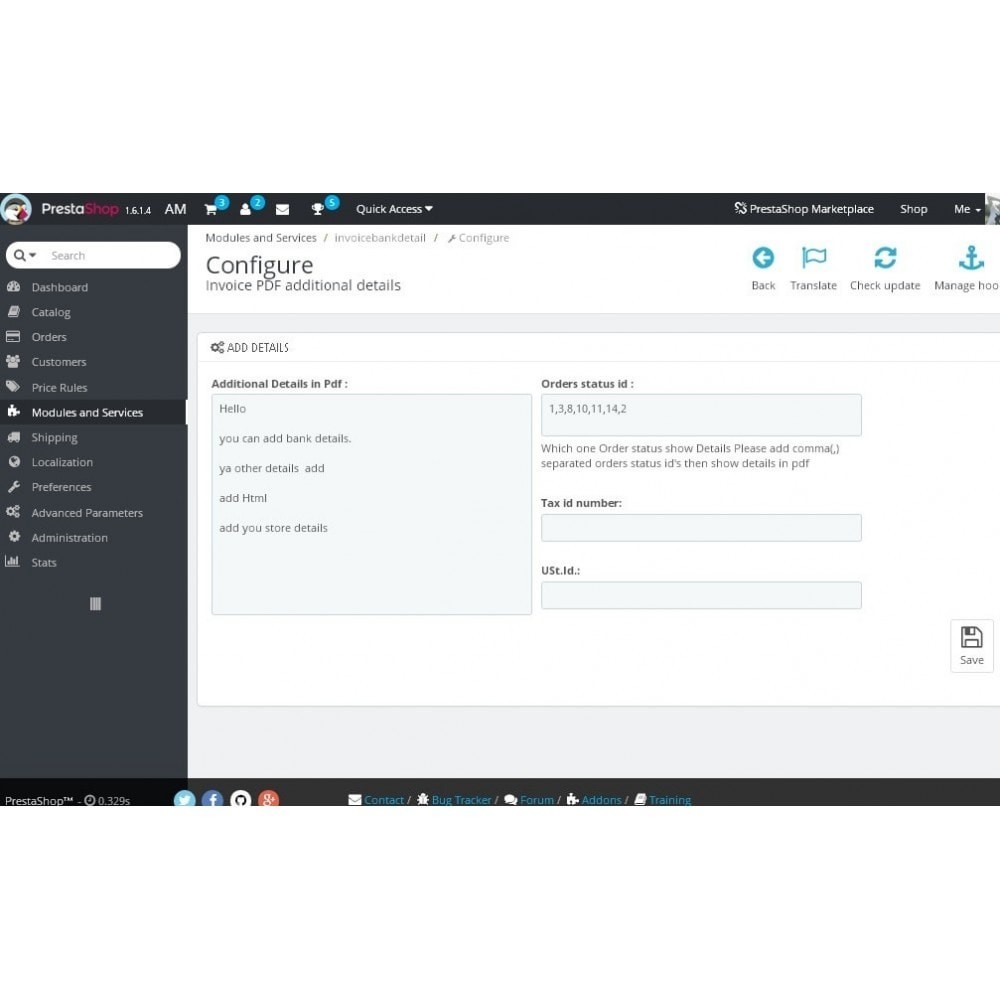Open the Training footer link
The width and height of the screenshot is (1000, 1000).
tap(670, 800)
